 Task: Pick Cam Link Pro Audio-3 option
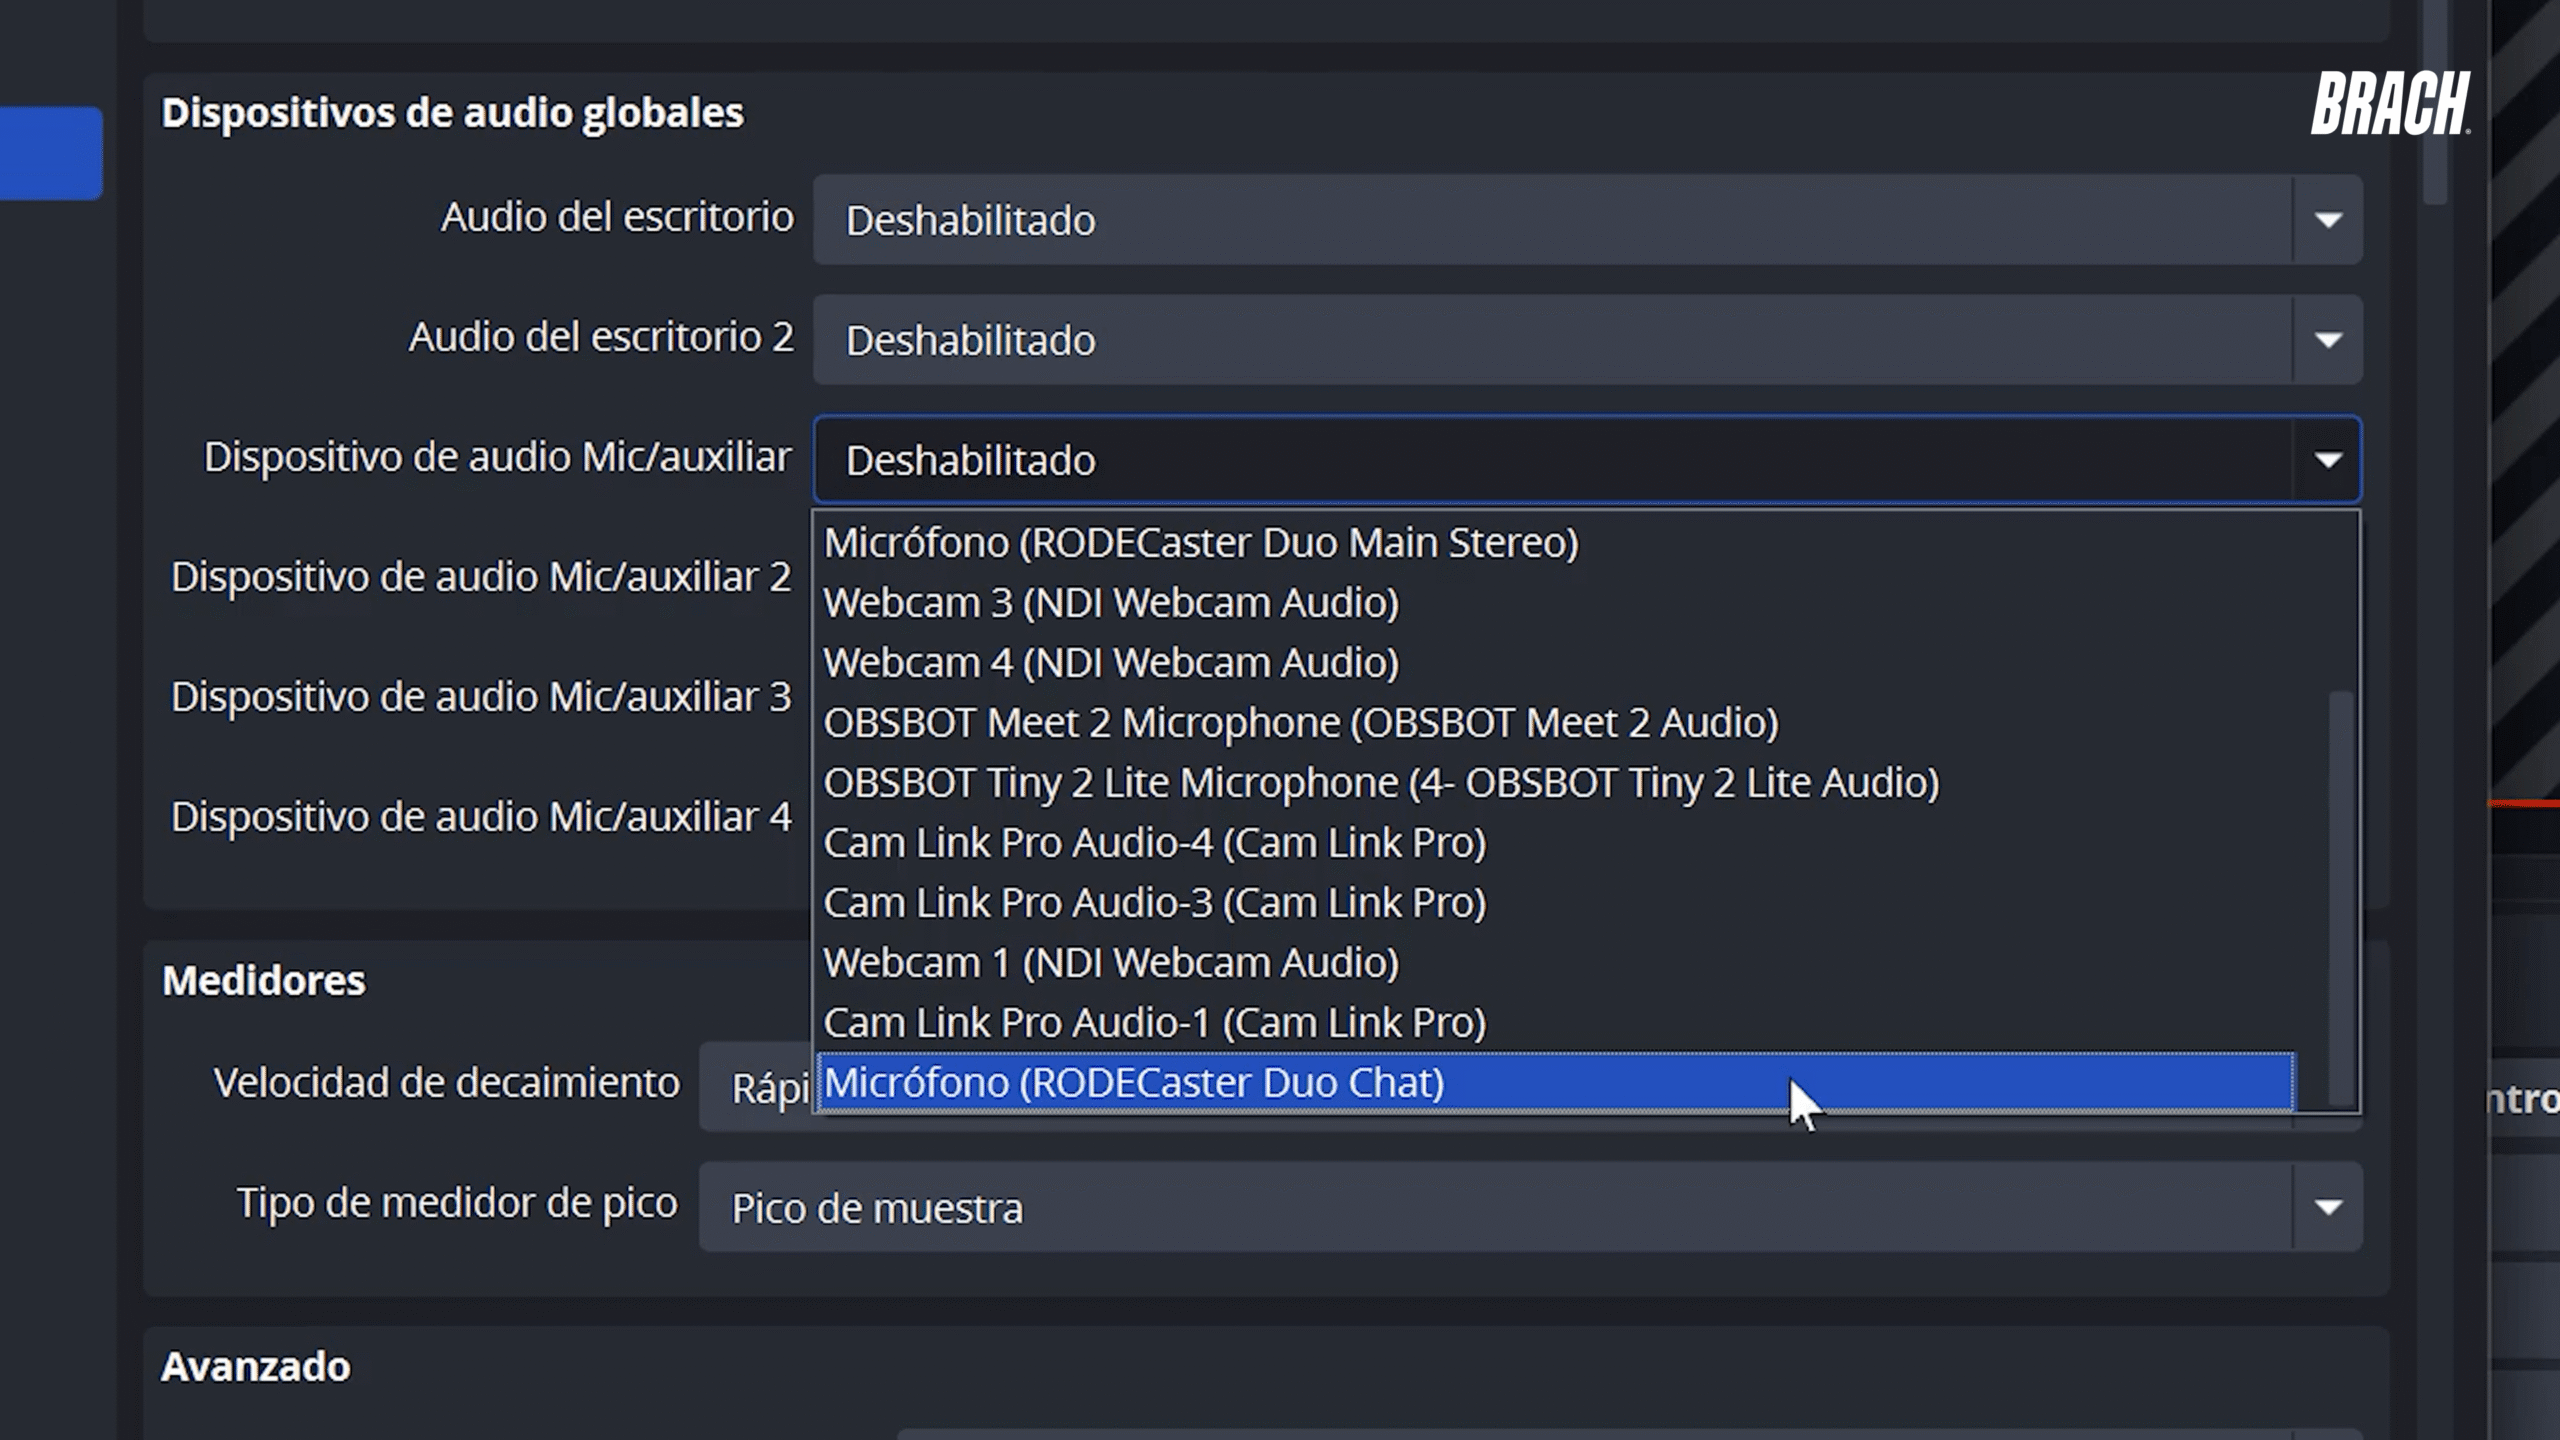pos(1154,903)
